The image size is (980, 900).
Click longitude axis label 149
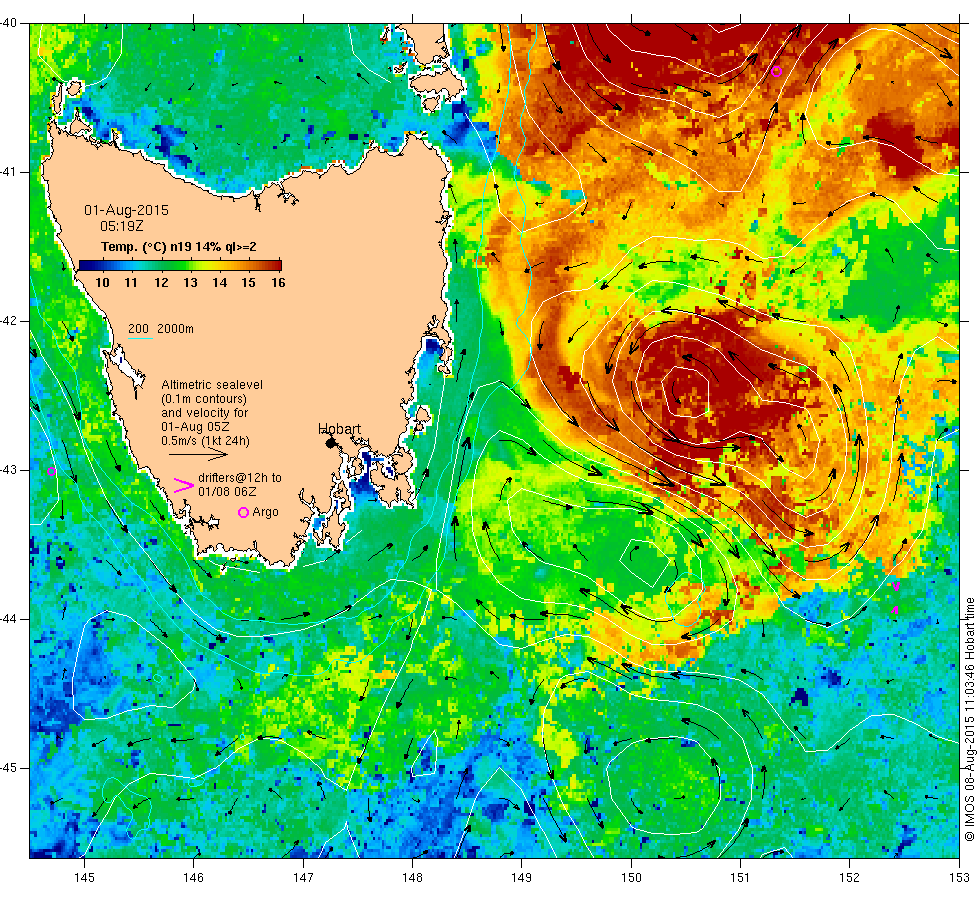click(x=522, y=878)
